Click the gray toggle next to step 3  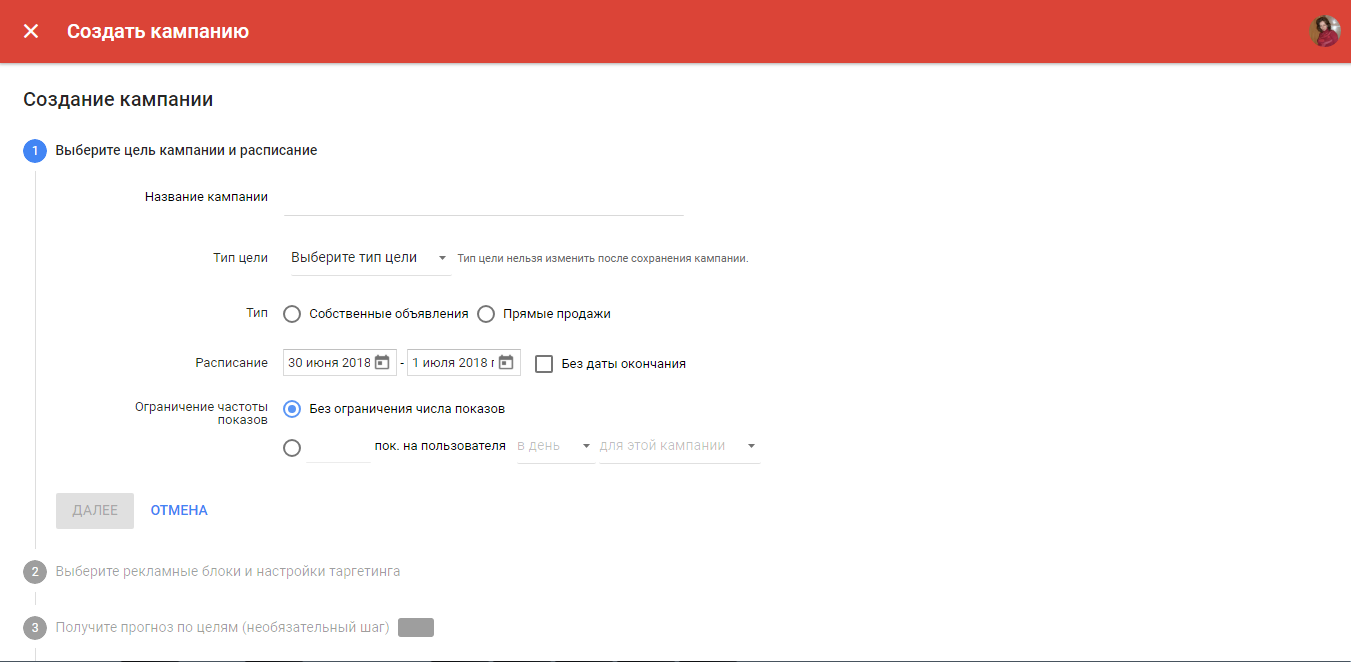tap(416, 627)
